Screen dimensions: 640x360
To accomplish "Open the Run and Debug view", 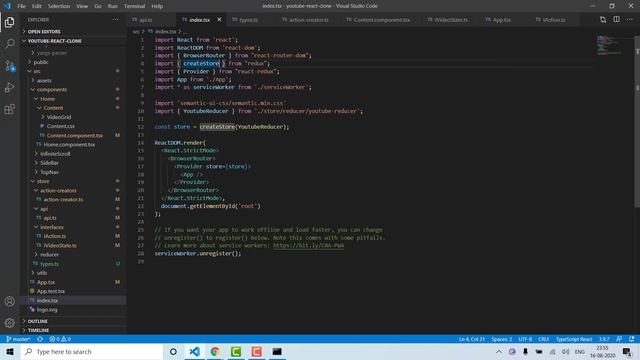I will tap(9, 87).
